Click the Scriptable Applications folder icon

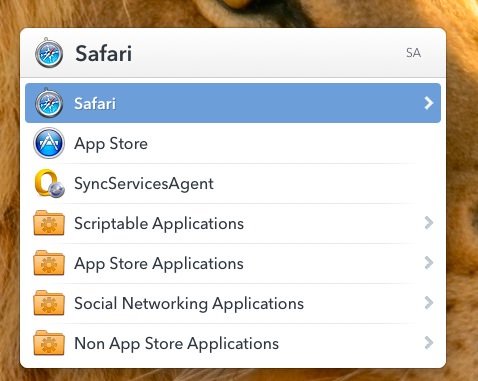point(49,223)
